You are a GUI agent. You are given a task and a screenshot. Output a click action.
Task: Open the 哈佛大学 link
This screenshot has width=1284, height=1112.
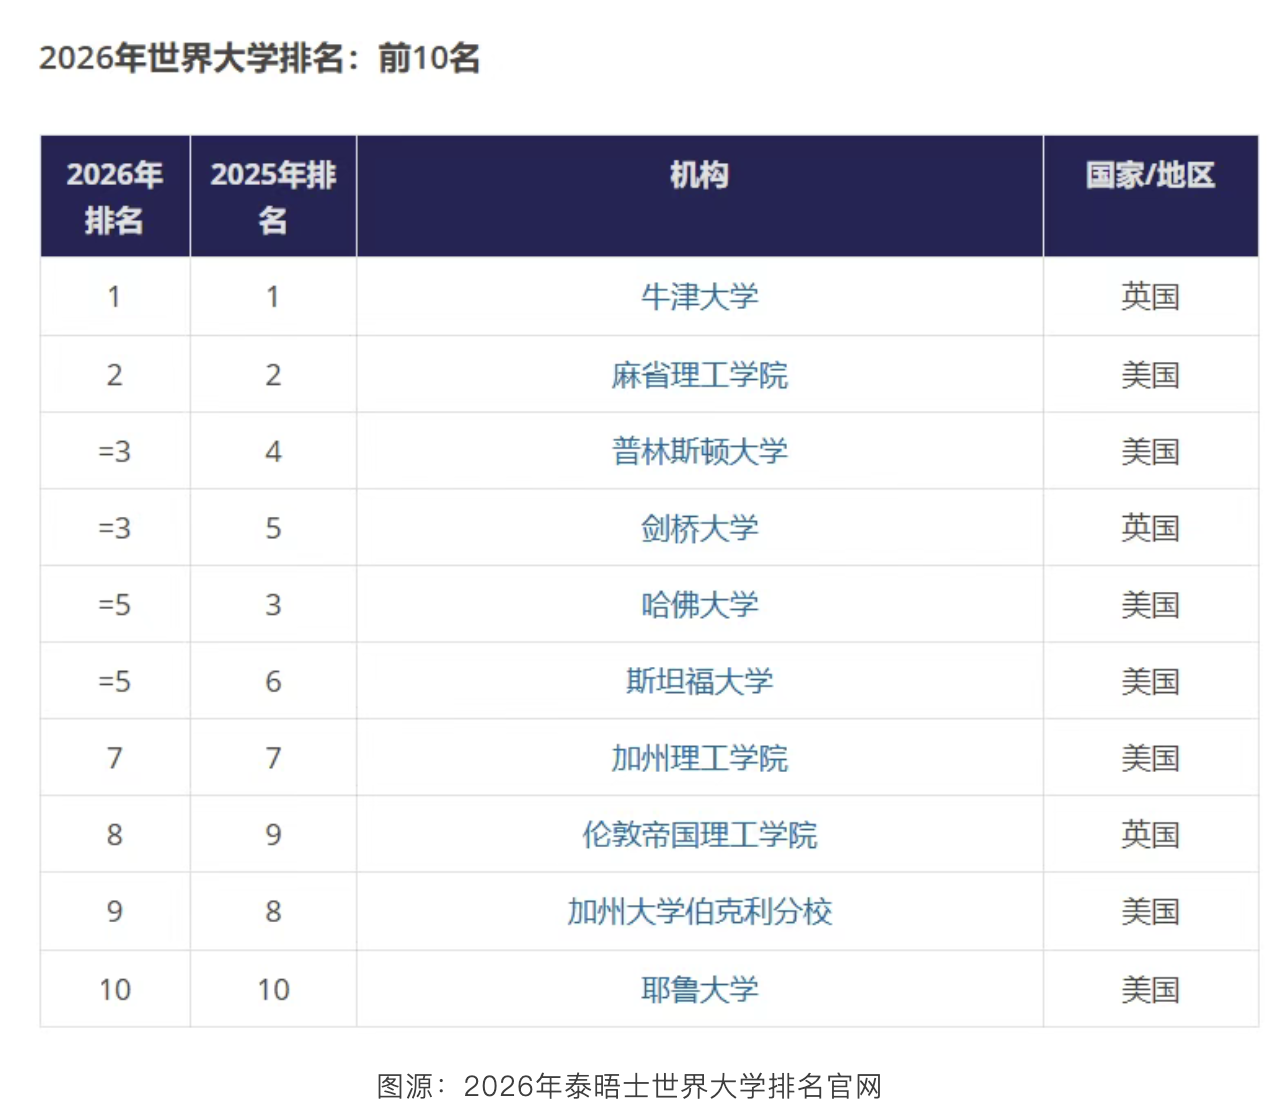coord(699,605)
